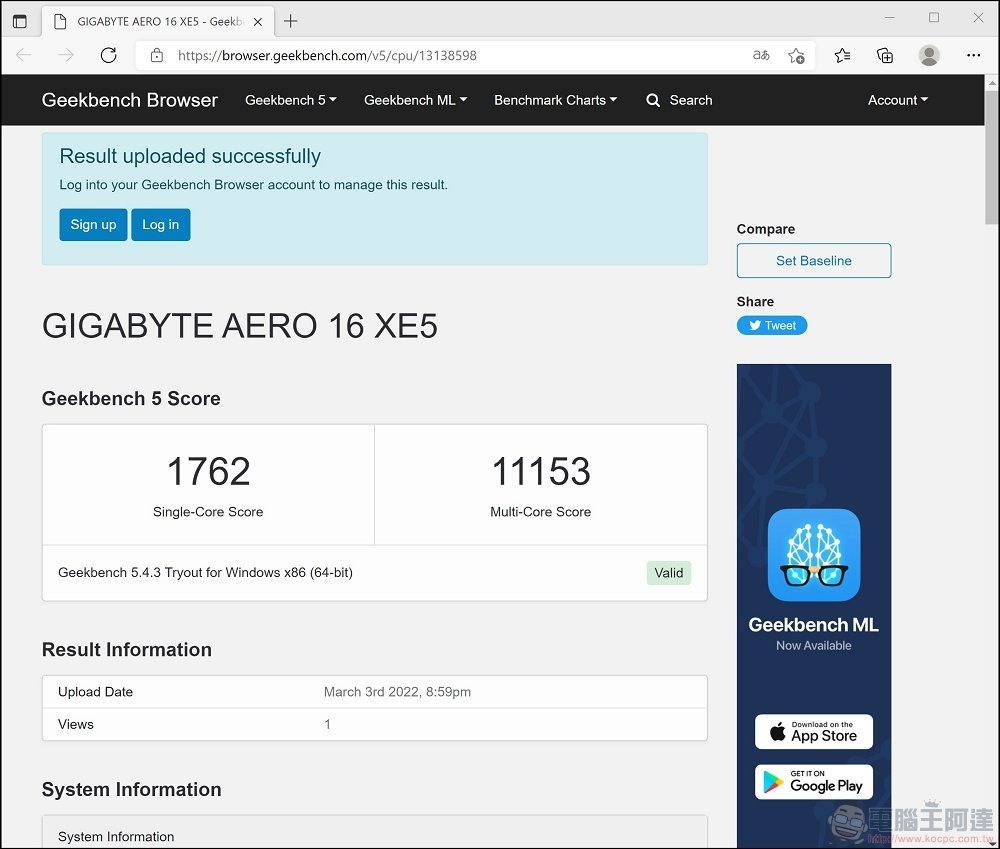Click the Views row value 1
The height and width of the screenshot is (849, 1000).
click(x=327, y=724)
